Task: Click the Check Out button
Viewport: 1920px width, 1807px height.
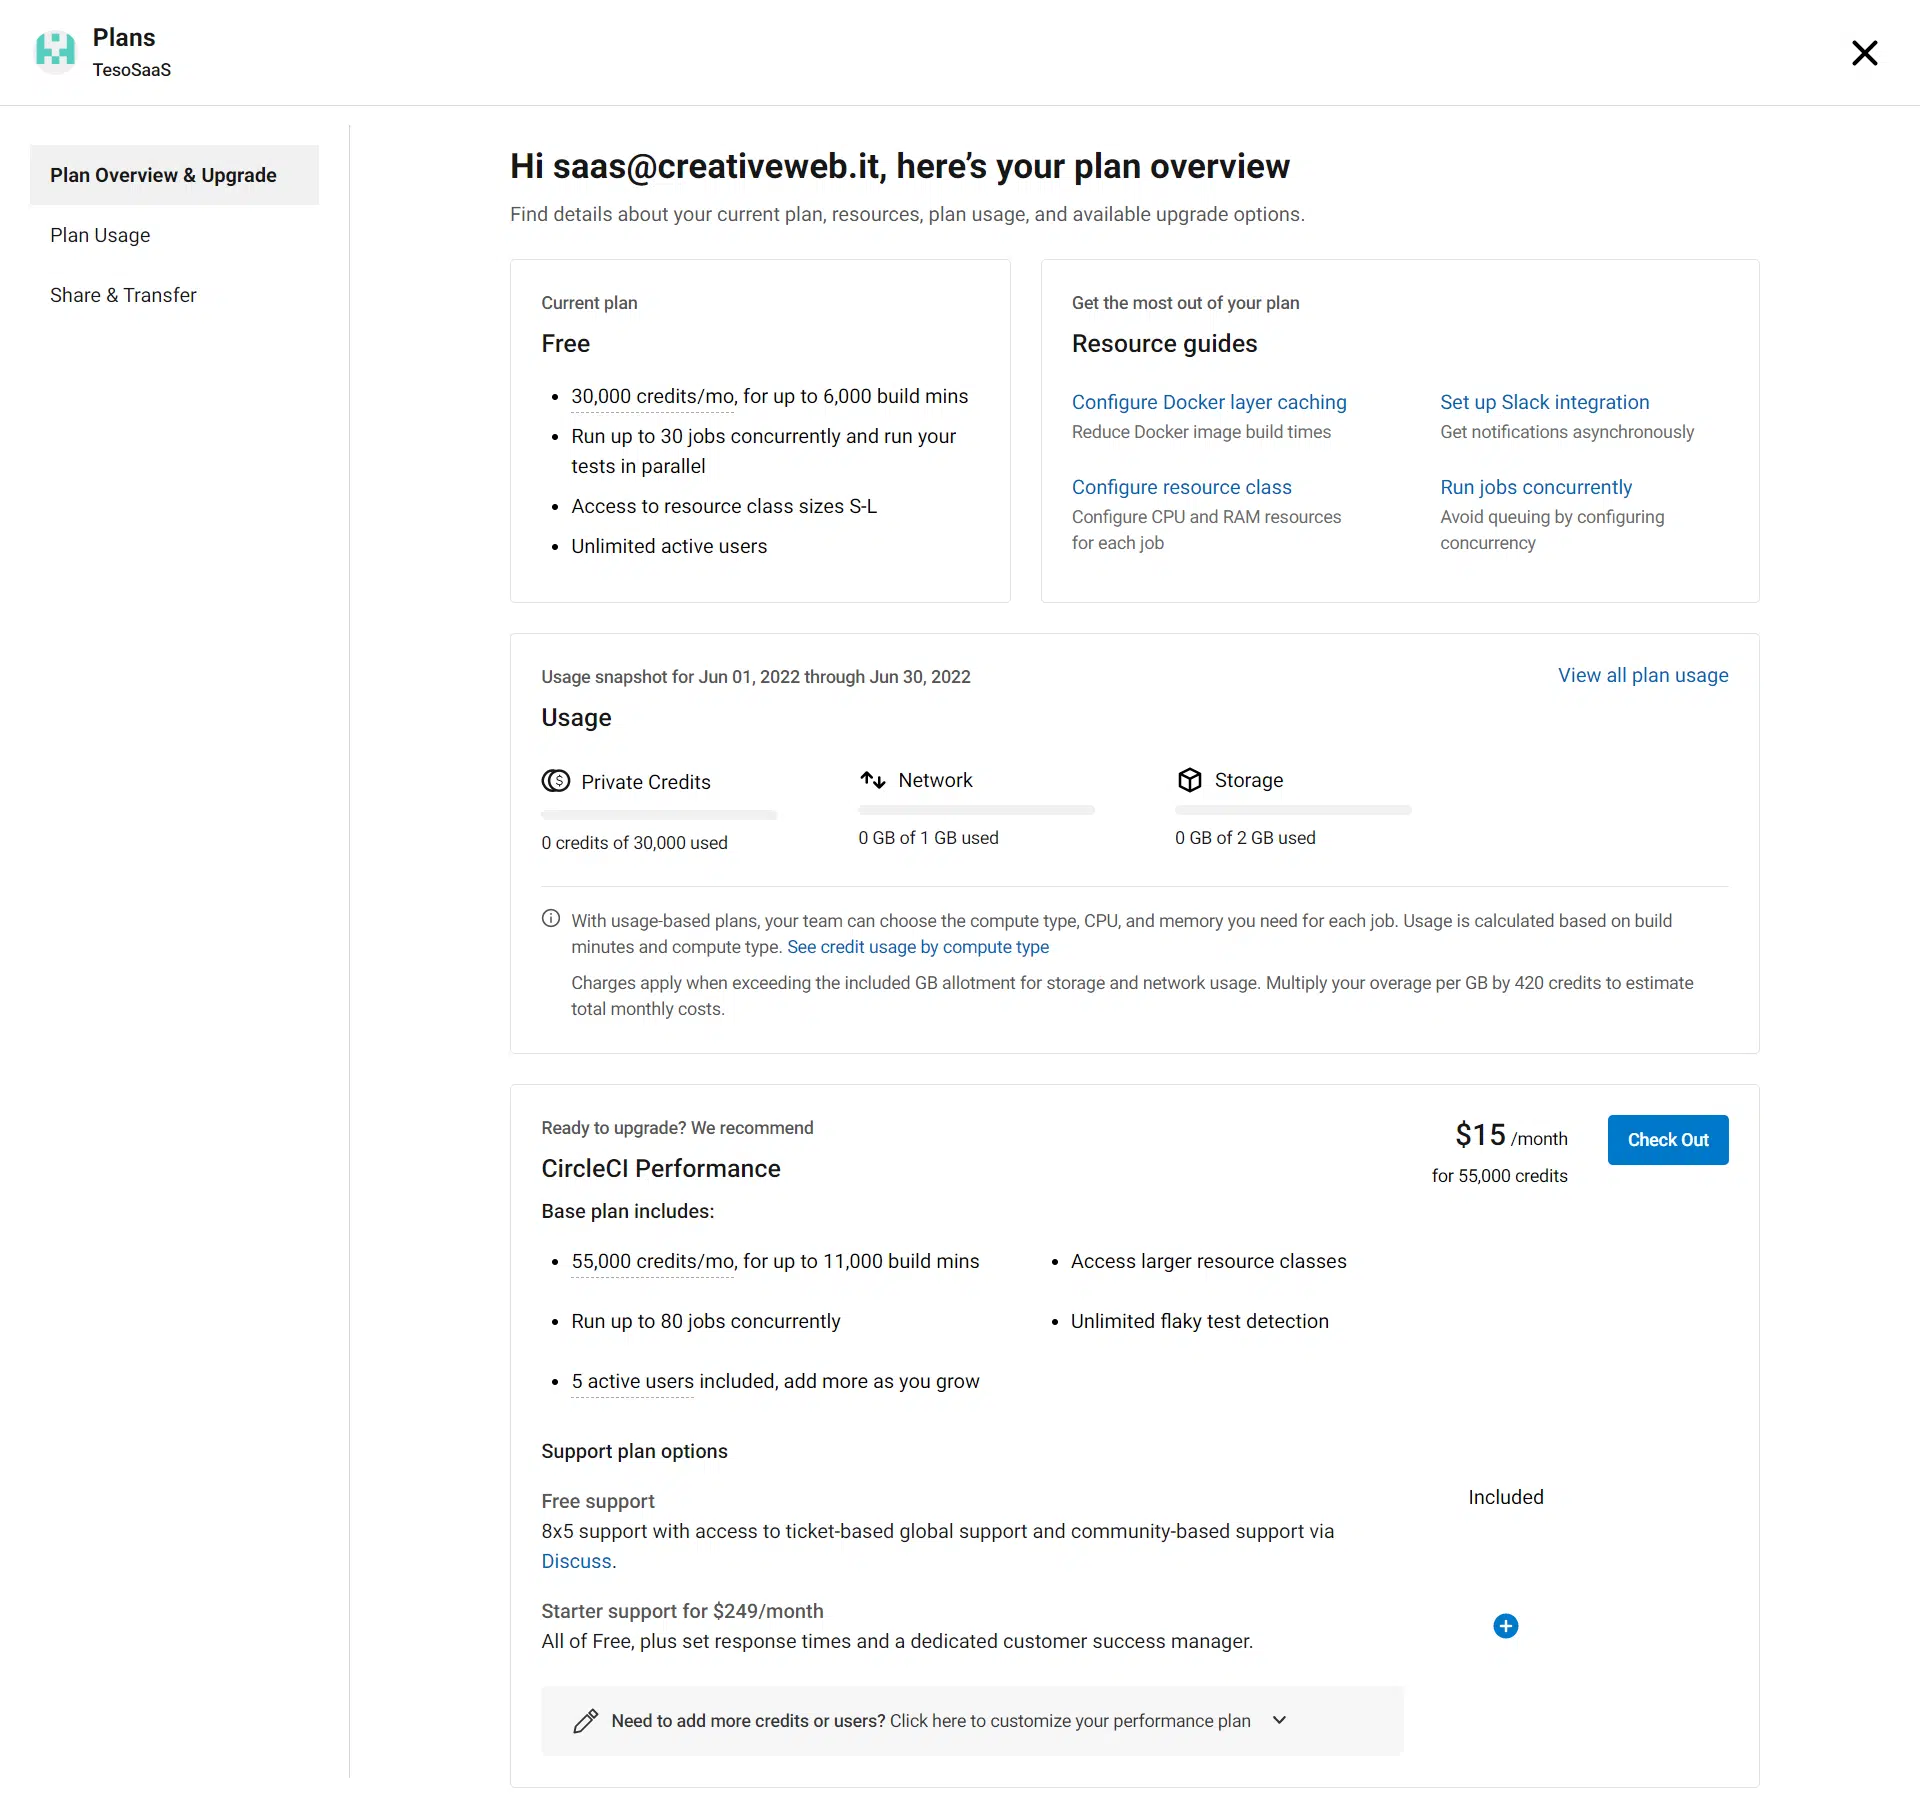Action: click(x=1667, y=1140)
